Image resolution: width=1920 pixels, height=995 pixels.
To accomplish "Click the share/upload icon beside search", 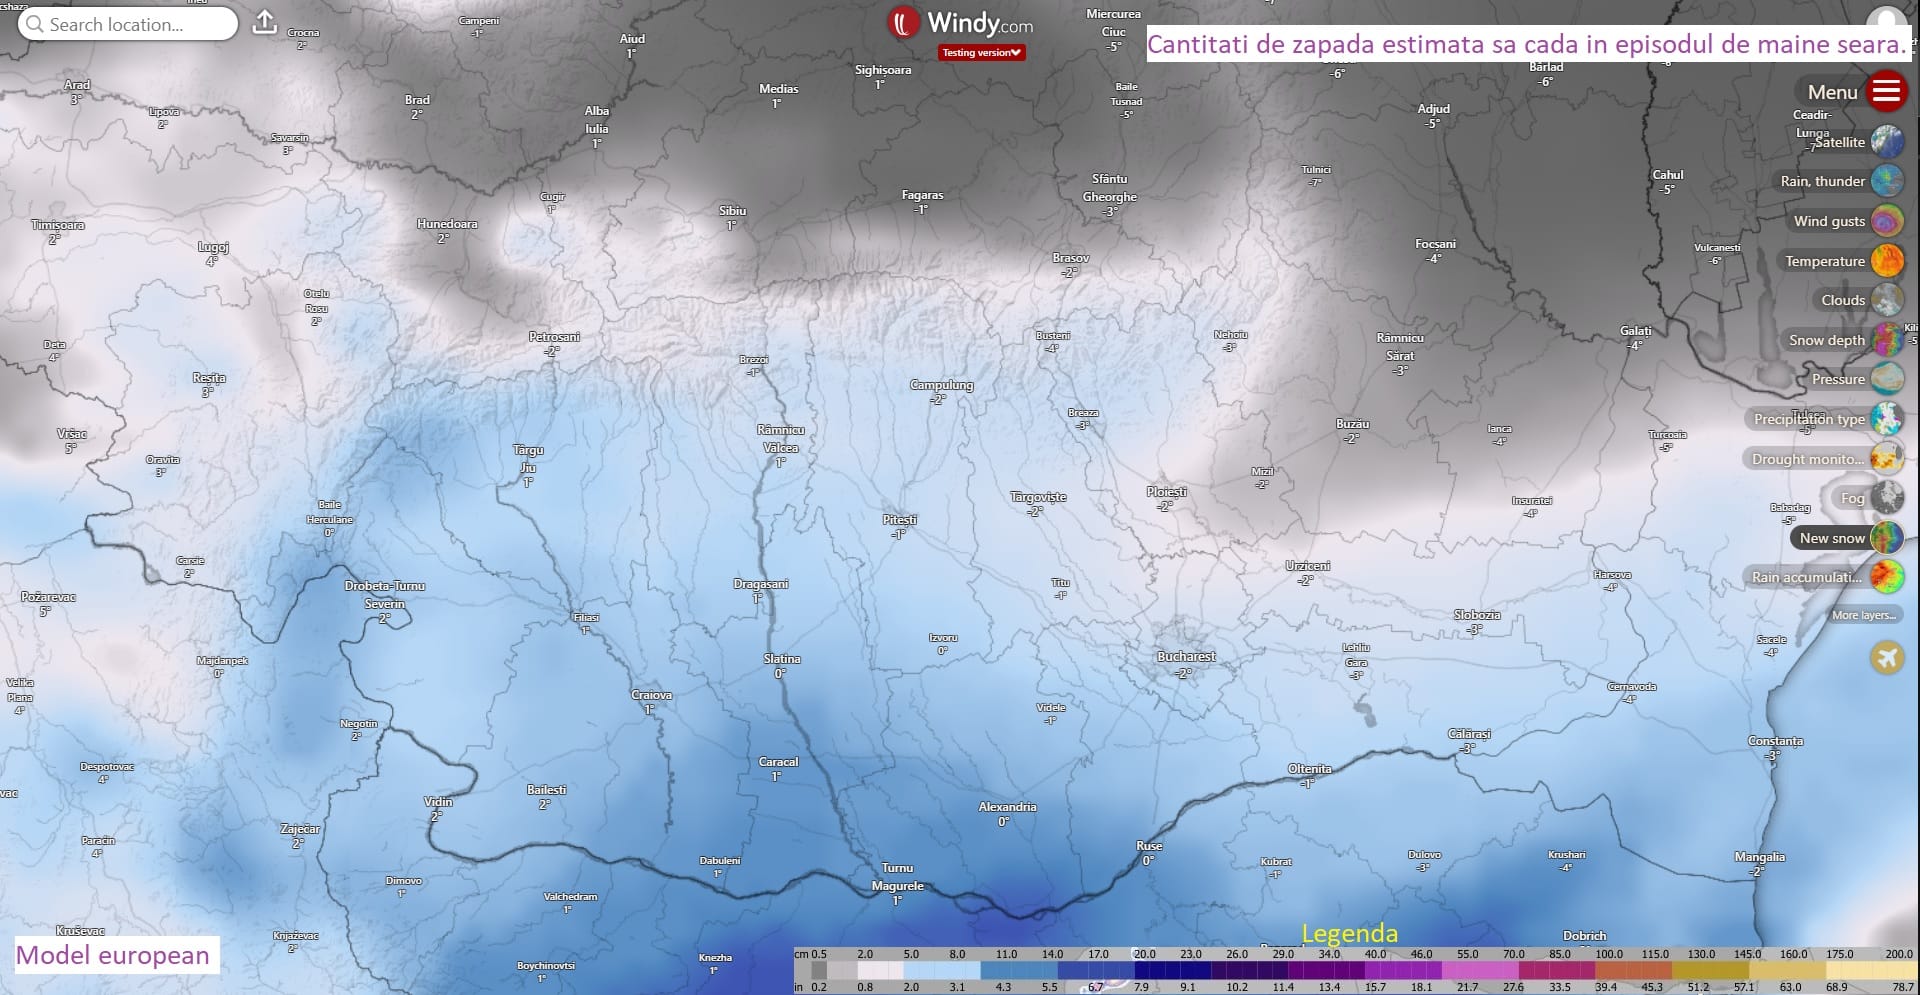I will coord(264,23).
